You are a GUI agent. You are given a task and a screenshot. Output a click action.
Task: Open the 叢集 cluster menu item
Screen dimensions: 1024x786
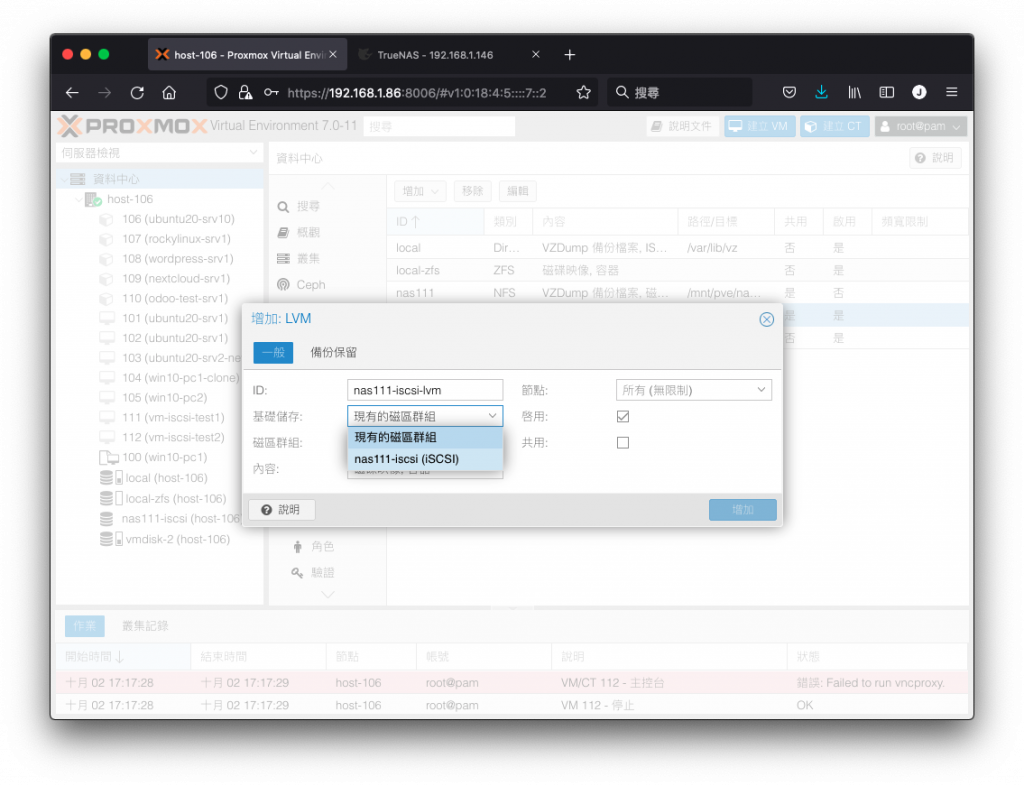click(x=308, y=259)
